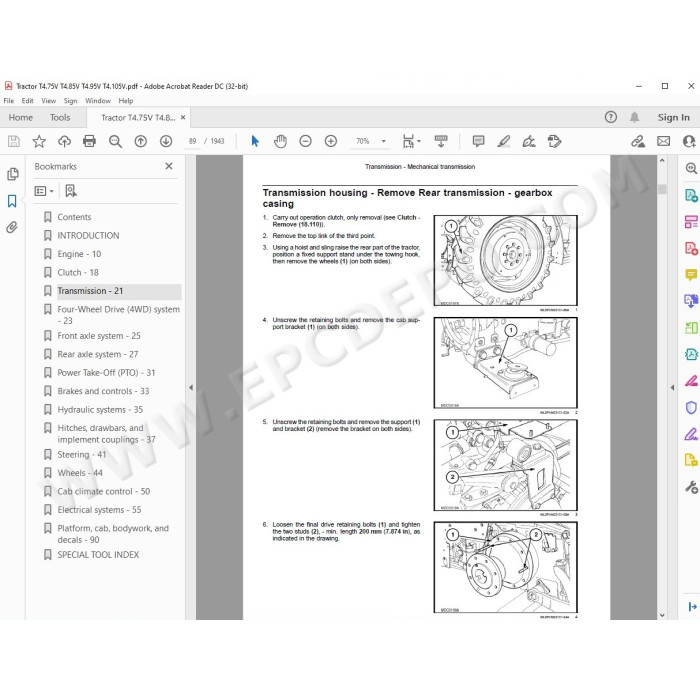Go to the previous page
This screenshot has width=700, height=700.
(x=141, y=142)
